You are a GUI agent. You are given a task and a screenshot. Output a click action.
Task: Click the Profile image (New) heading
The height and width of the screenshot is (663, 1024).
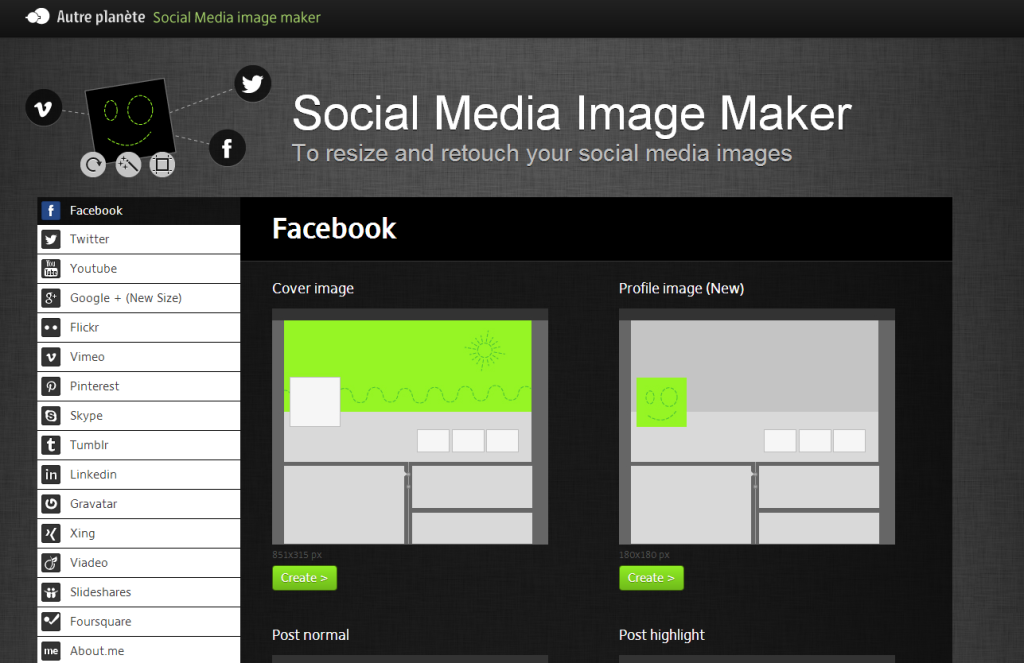681,288
